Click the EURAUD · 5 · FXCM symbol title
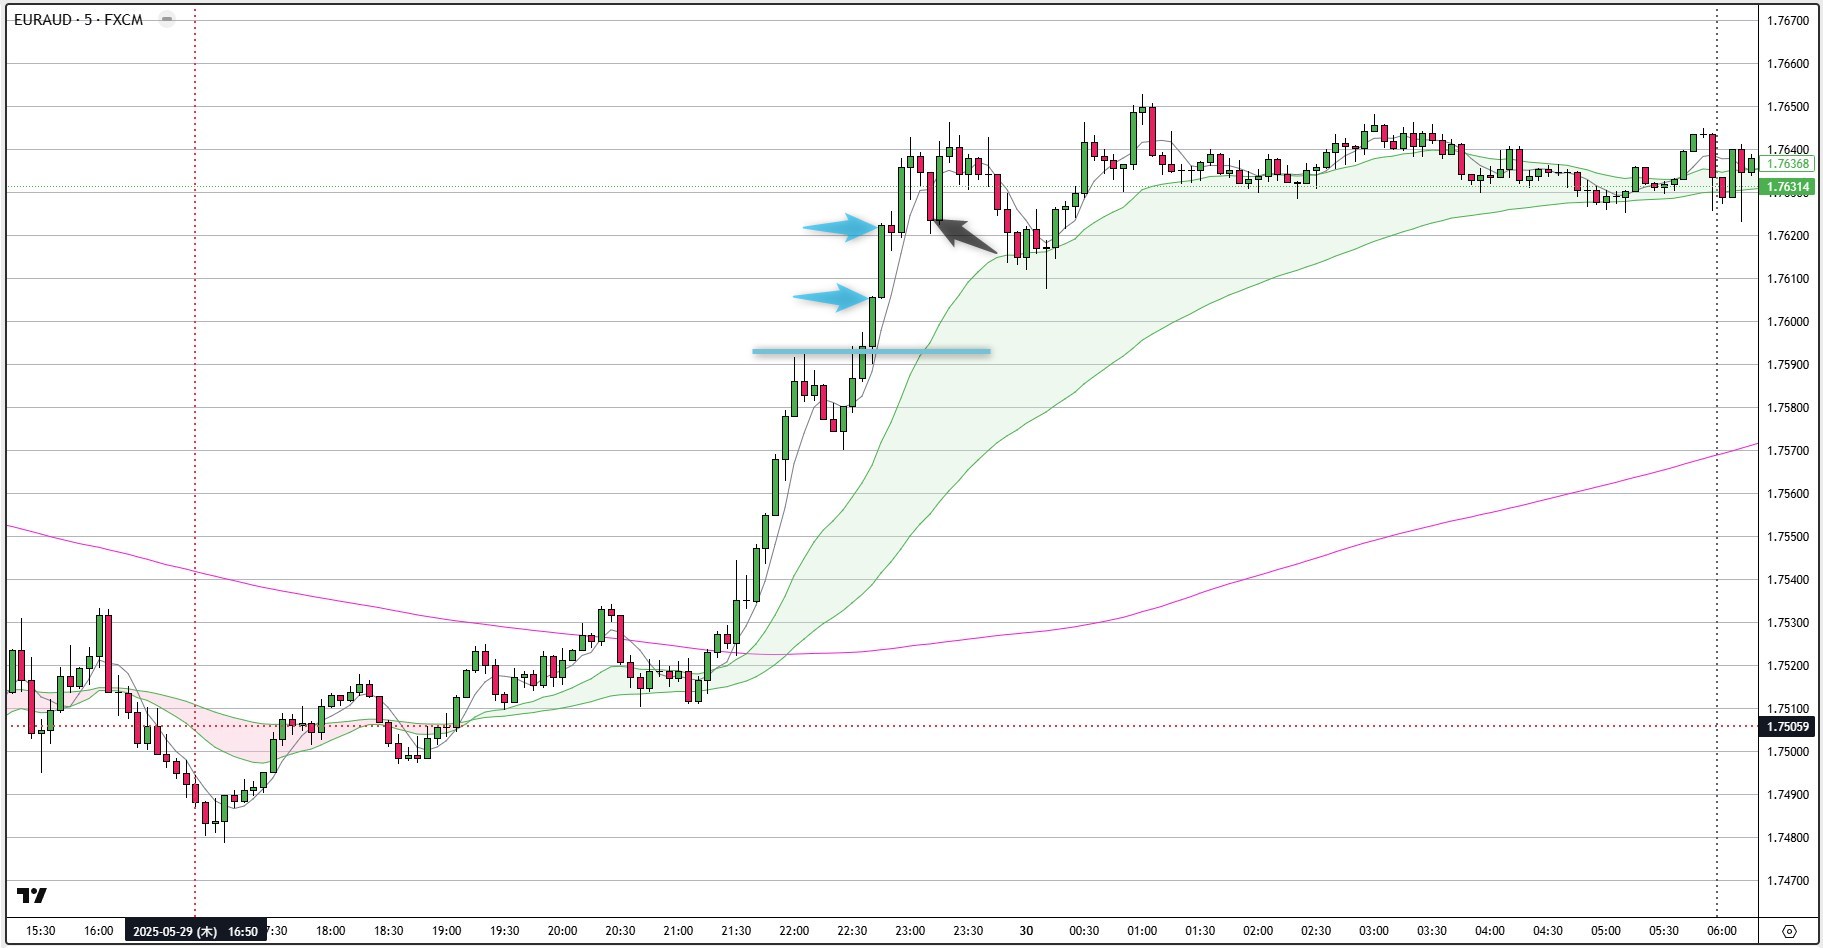 pos(78,19)
